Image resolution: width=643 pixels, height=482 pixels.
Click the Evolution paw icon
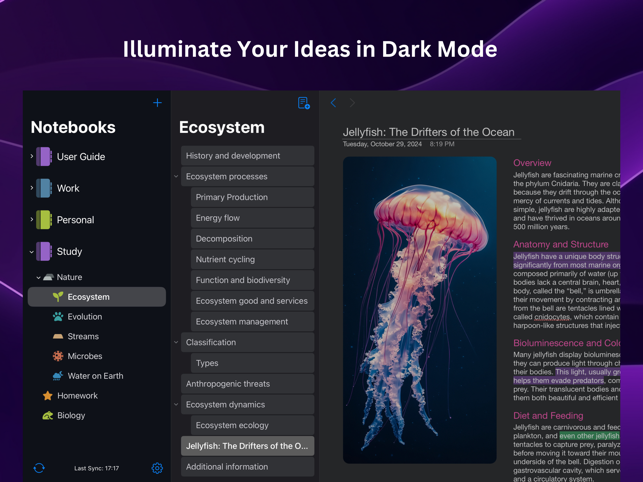click(x=58, y=316)
